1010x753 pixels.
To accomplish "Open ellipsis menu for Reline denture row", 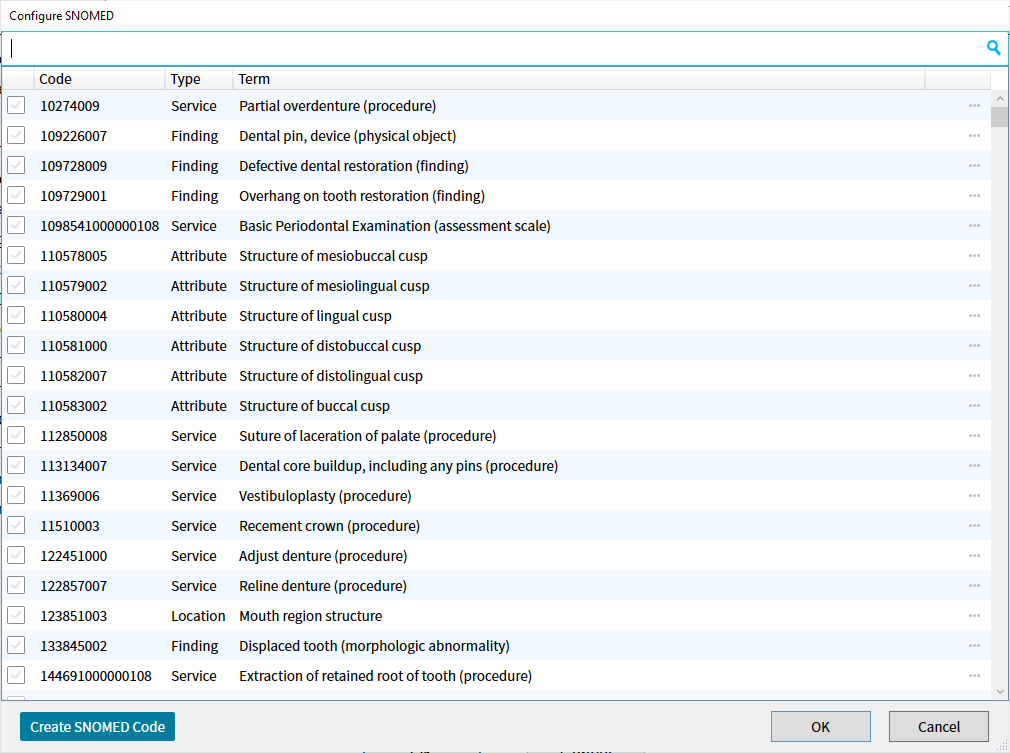I will 974,586.
